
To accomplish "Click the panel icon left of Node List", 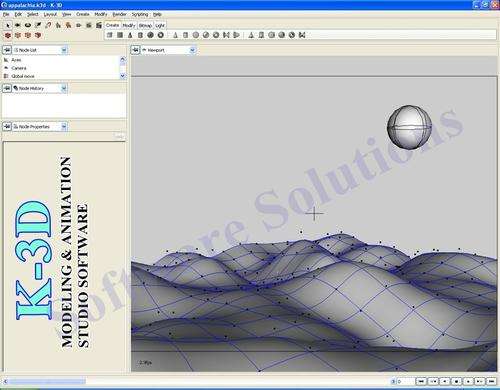I will 7,50.
